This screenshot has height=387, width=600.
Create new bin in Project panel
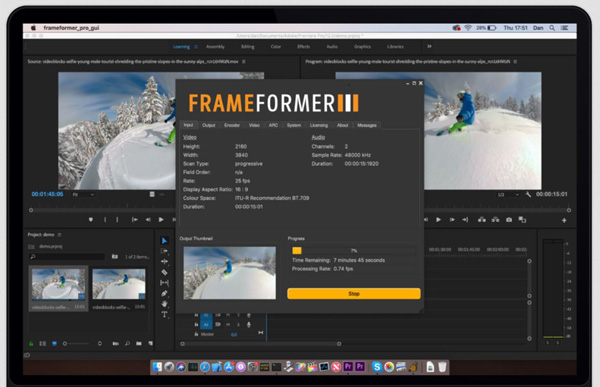[x=139, y=344]
